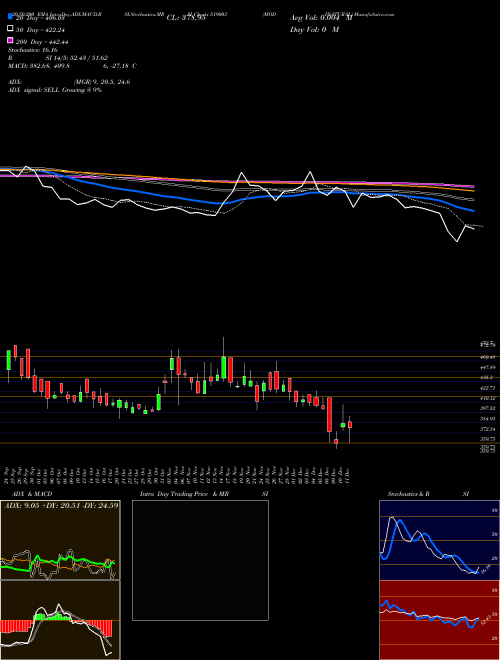500x660 pixels.
Task: Click the 'Avg Vol: 0.004 M' label
Action: point(321,18)
